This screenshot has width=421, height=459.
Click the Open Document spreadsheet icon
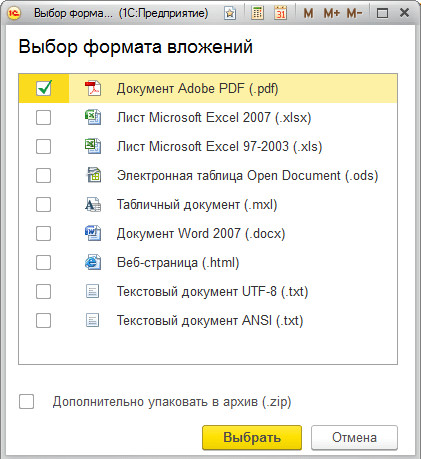pyautogui.click(x=93, y=175)
